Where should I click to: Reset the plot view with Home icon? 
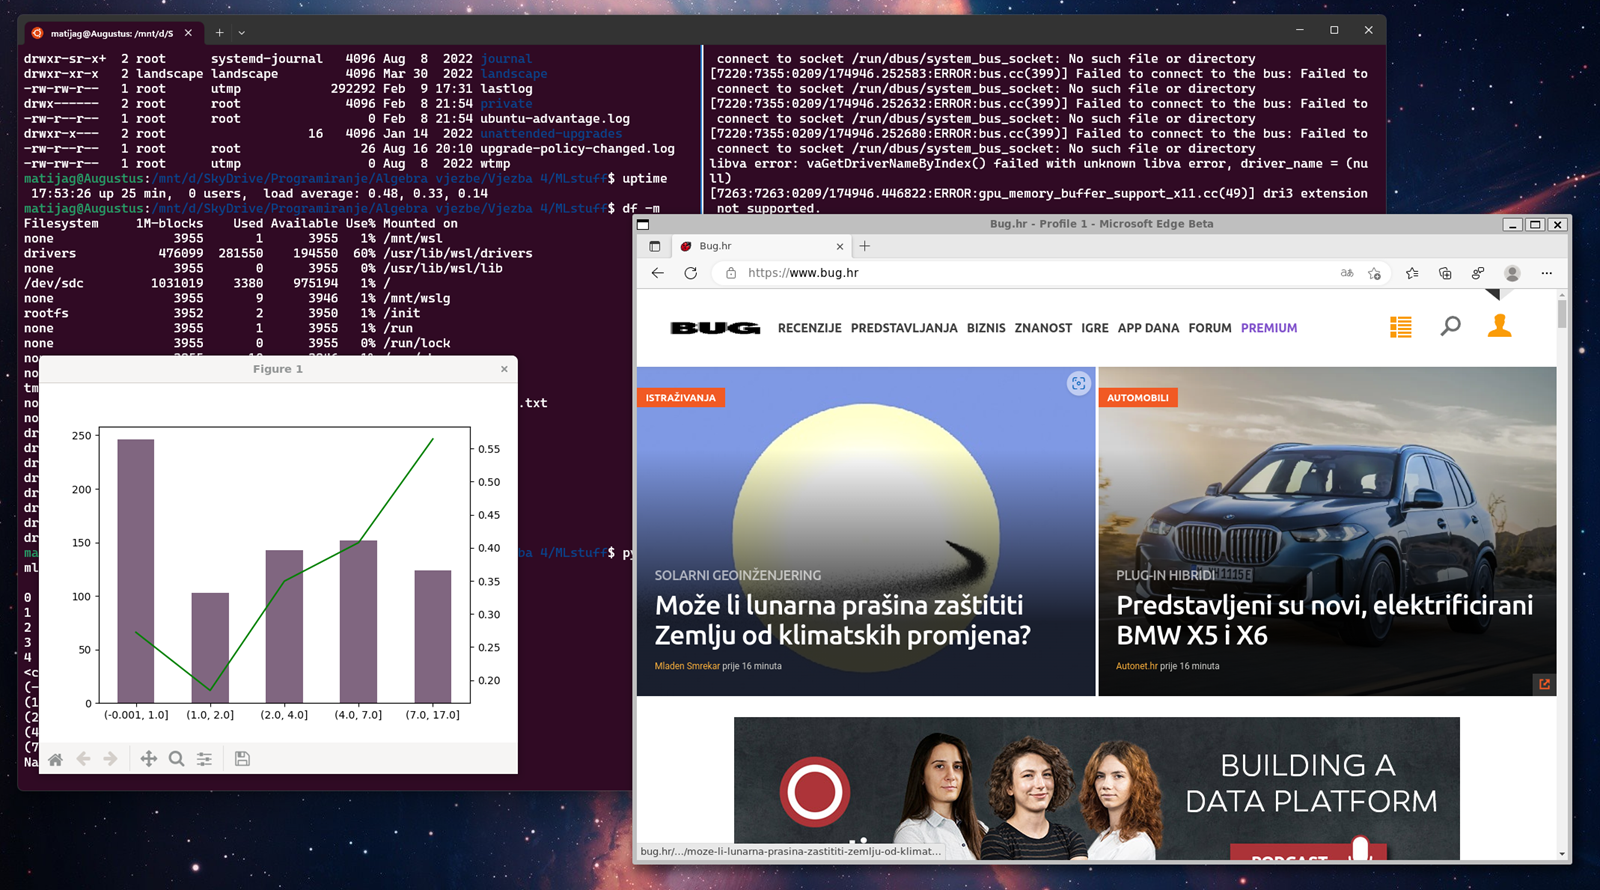[x=56, y=759]
